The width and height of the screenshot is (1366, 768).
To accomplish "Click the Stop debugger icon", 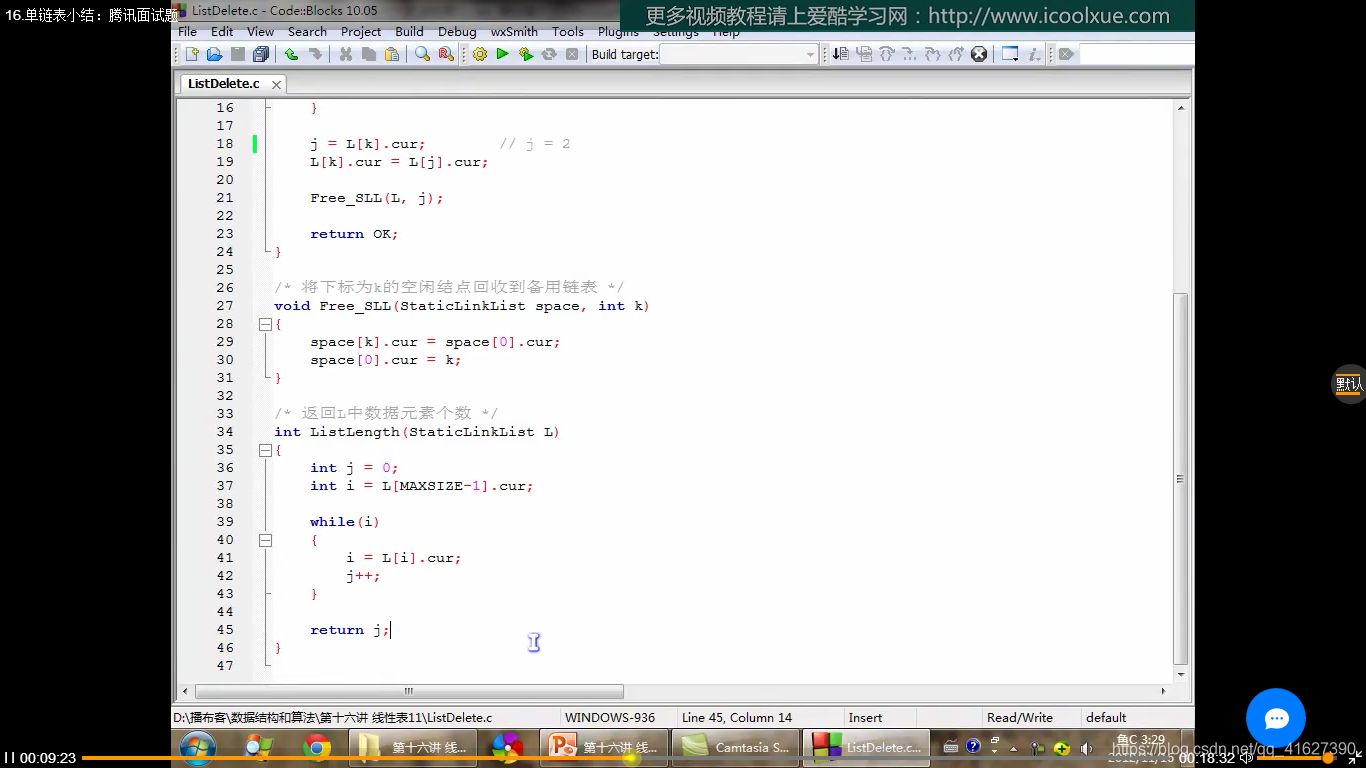I will pos(979,54).
